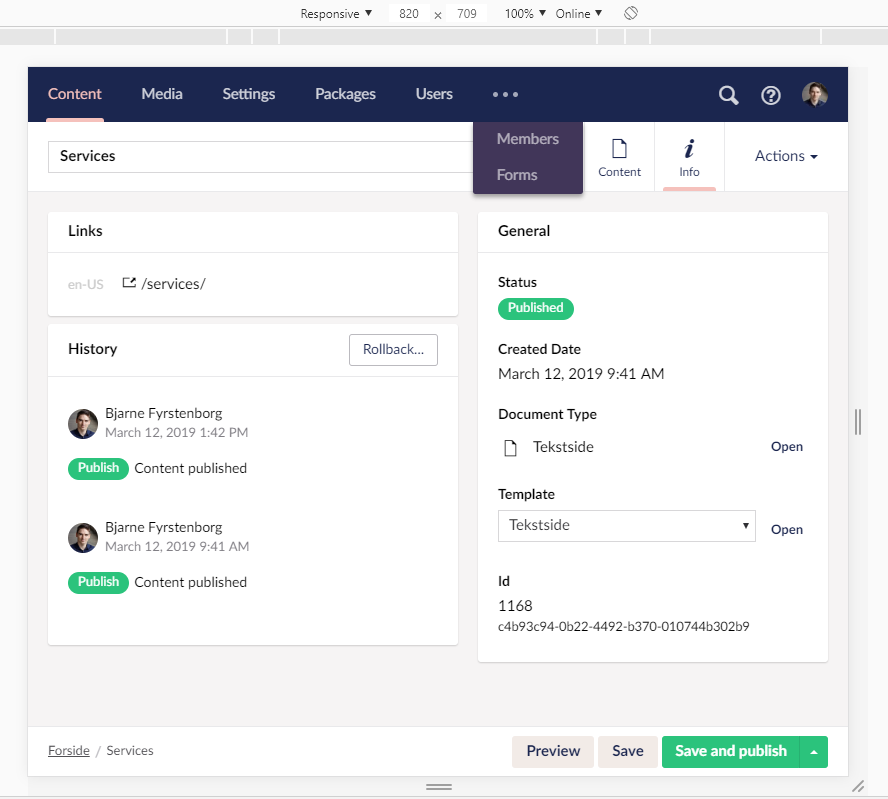The image size is (888, 799).
Task: Click the Save button
Action: click(627, 751)
